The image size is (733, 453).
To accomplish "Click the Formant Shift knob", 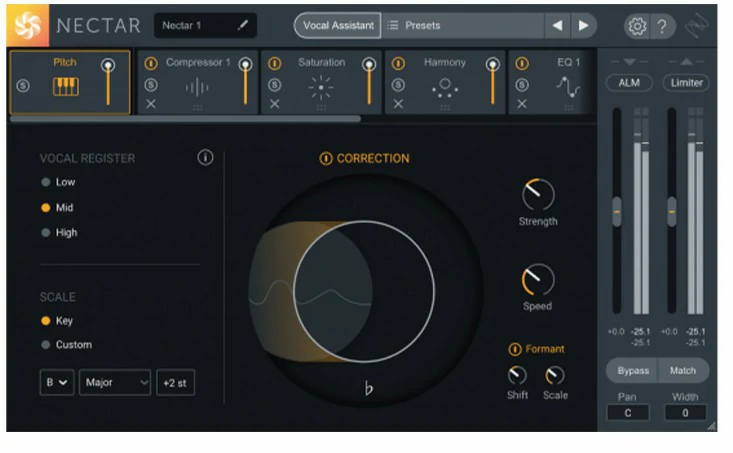I will [x=517, y=375].
